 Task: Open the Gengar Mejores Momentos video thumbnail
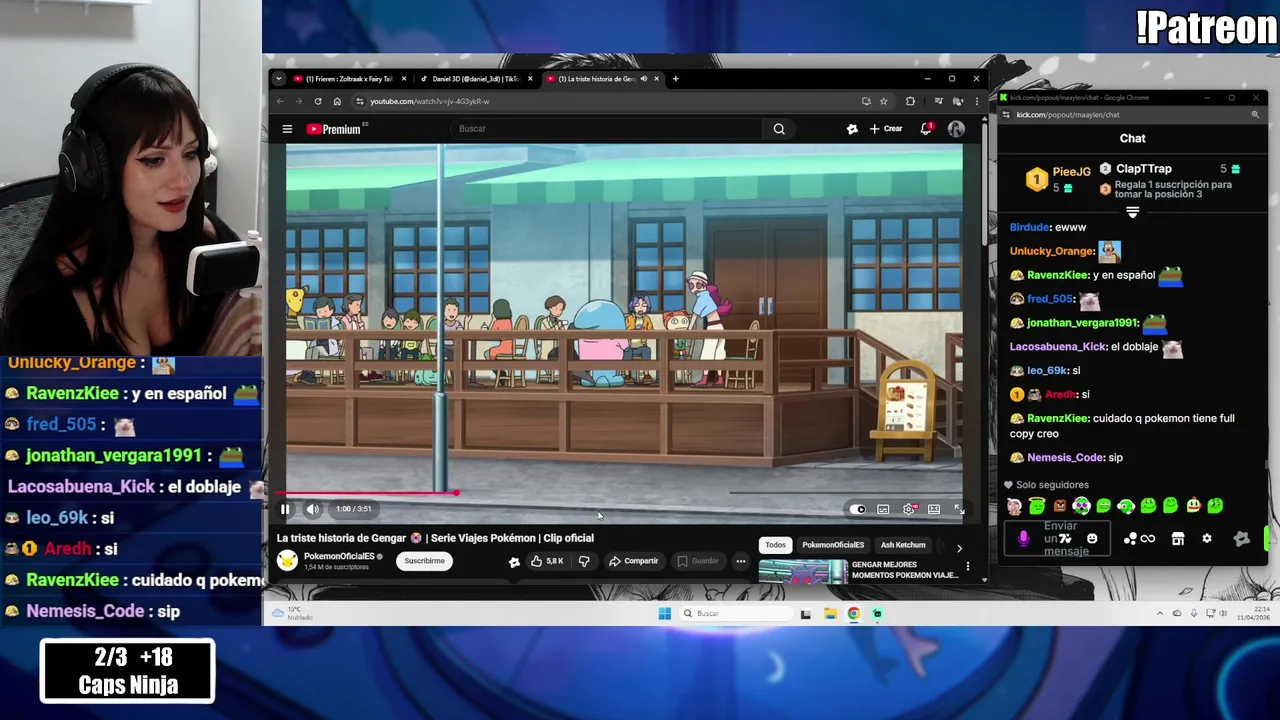[802, 571]
